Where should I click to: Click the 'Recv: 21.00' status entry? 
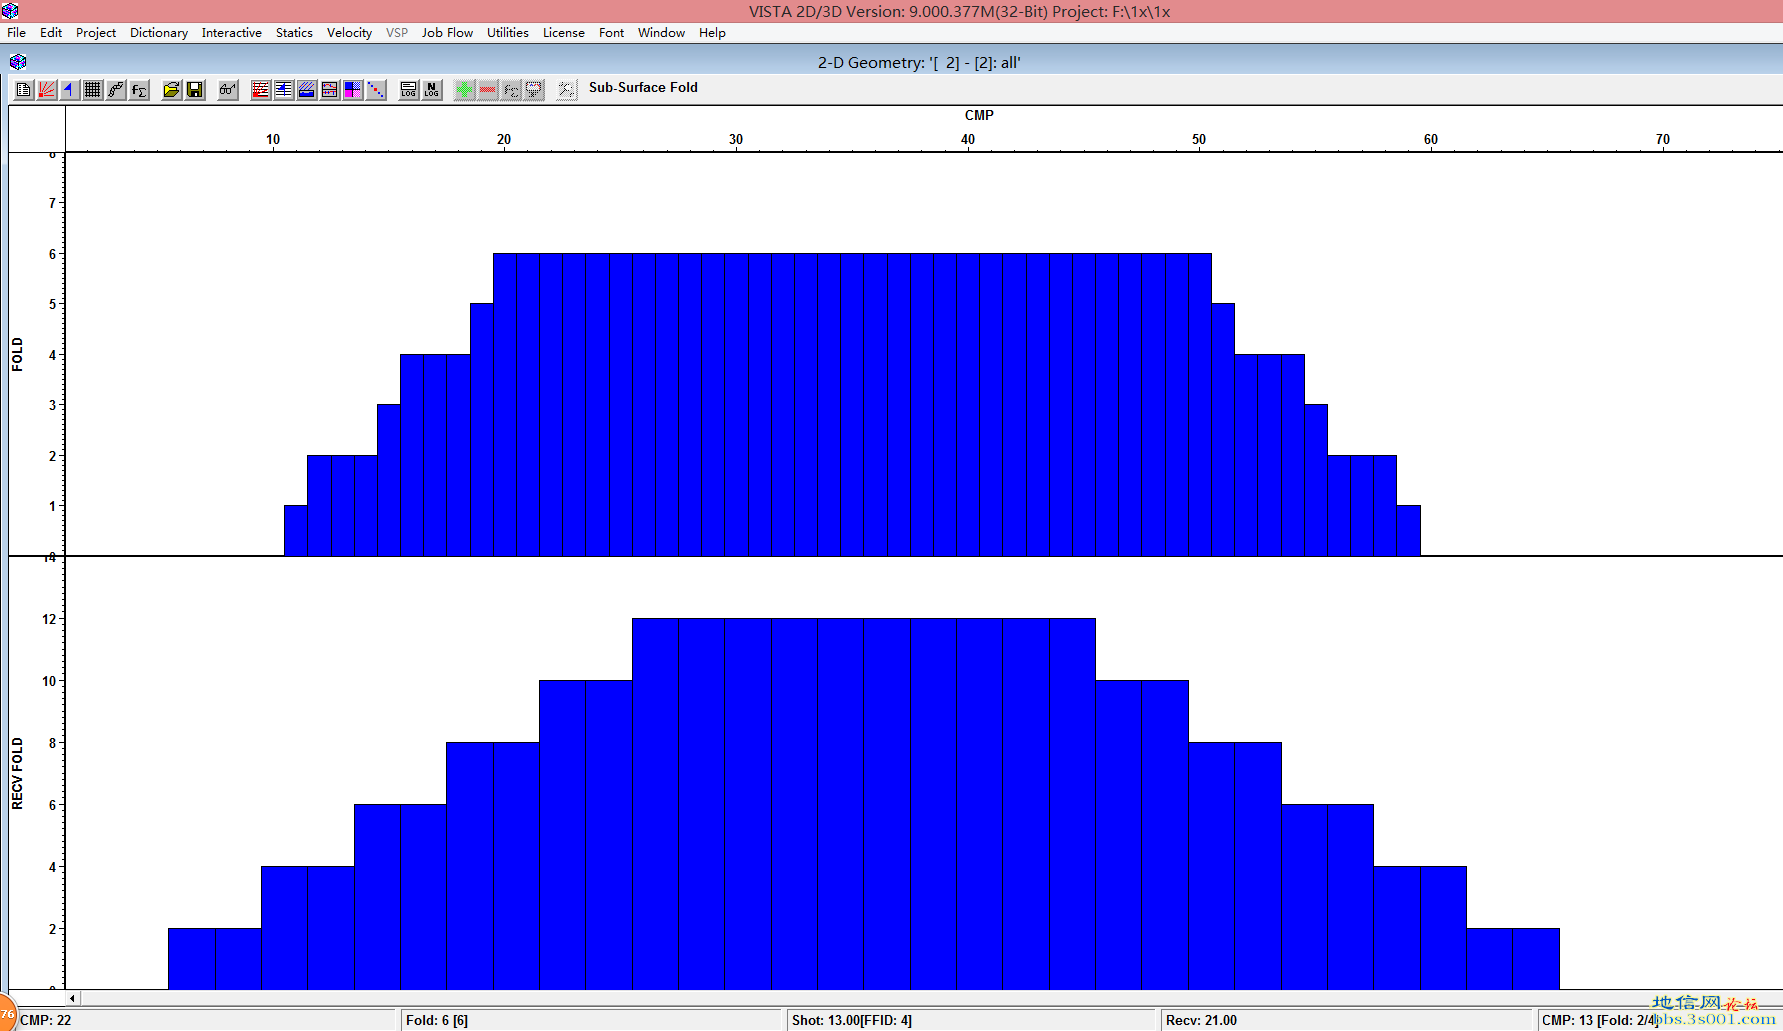[x=1201, y=1020]
